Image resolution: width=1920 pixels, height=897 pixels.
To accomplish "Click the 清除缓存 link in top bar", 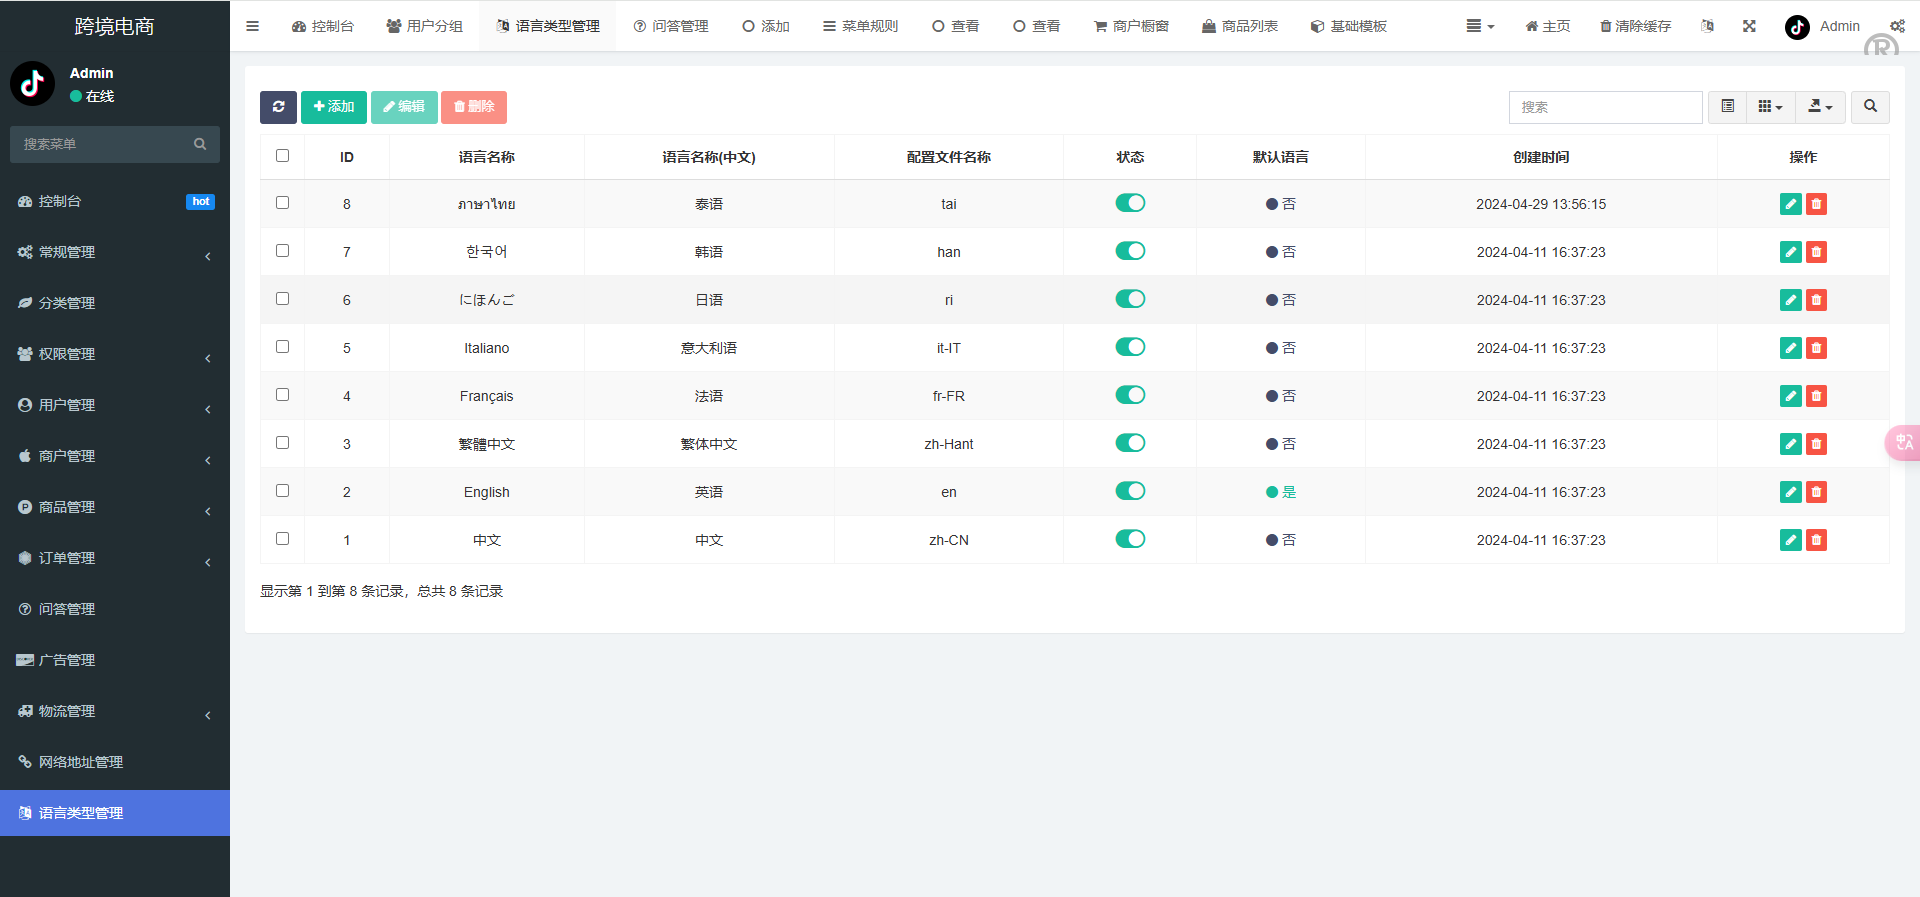I will pyautogui.click(x=1635, y=26).
